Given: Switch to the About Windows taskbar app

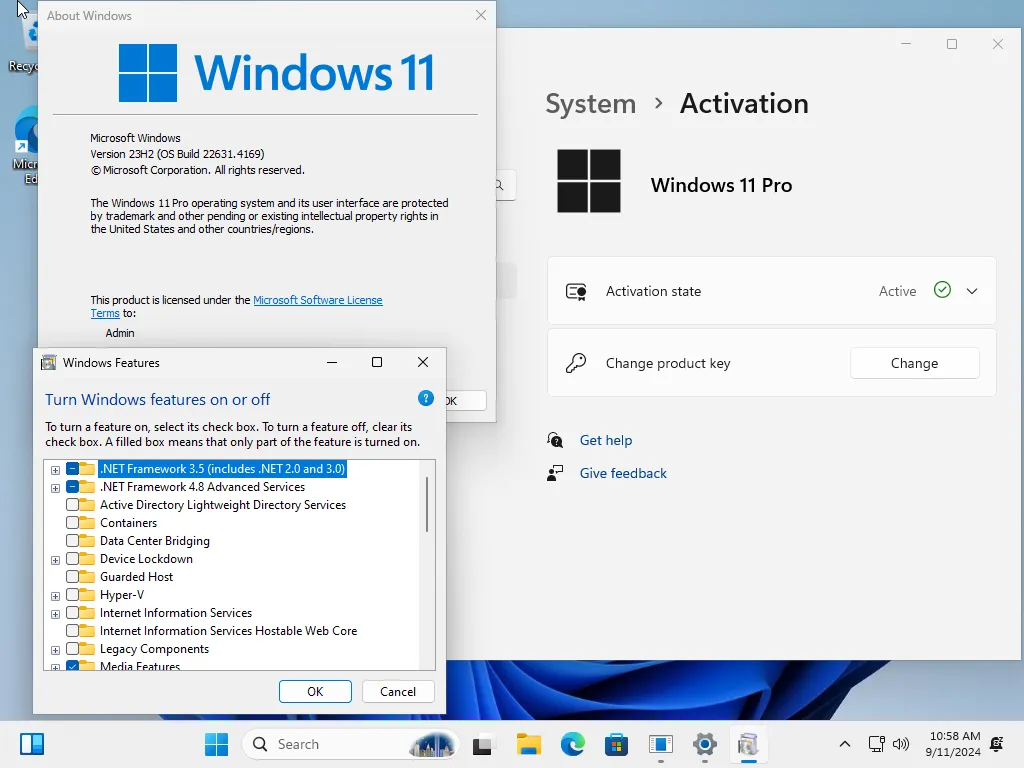Looking at the screenshot, I should pos(661,744).
